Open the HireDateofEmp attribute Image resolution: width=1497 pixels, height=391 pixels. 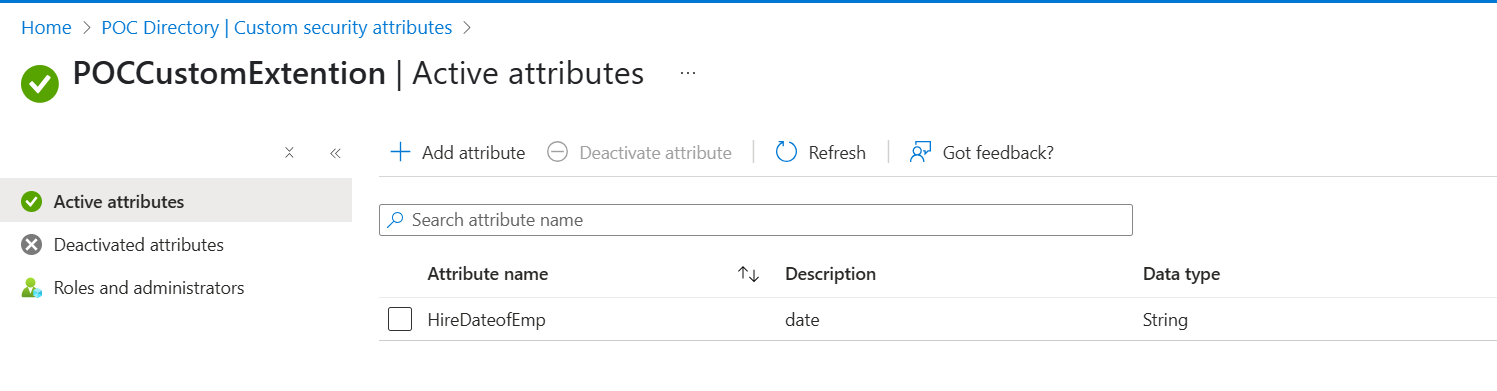[x=486, y=320]
